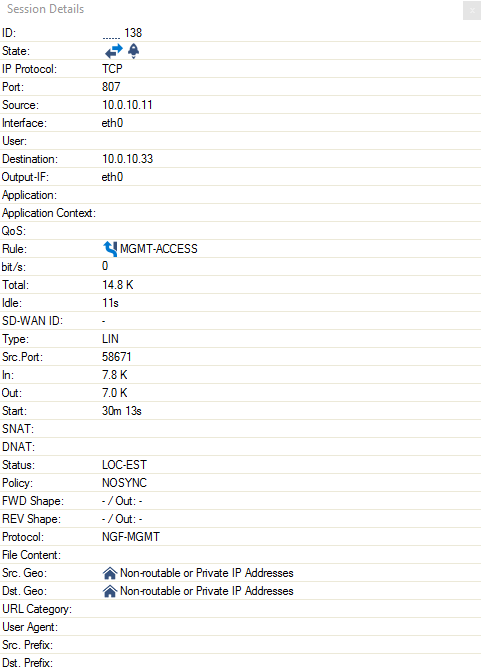Screen dimensions: 481x670
Task: Click the Session Details title
Action: 45,9
